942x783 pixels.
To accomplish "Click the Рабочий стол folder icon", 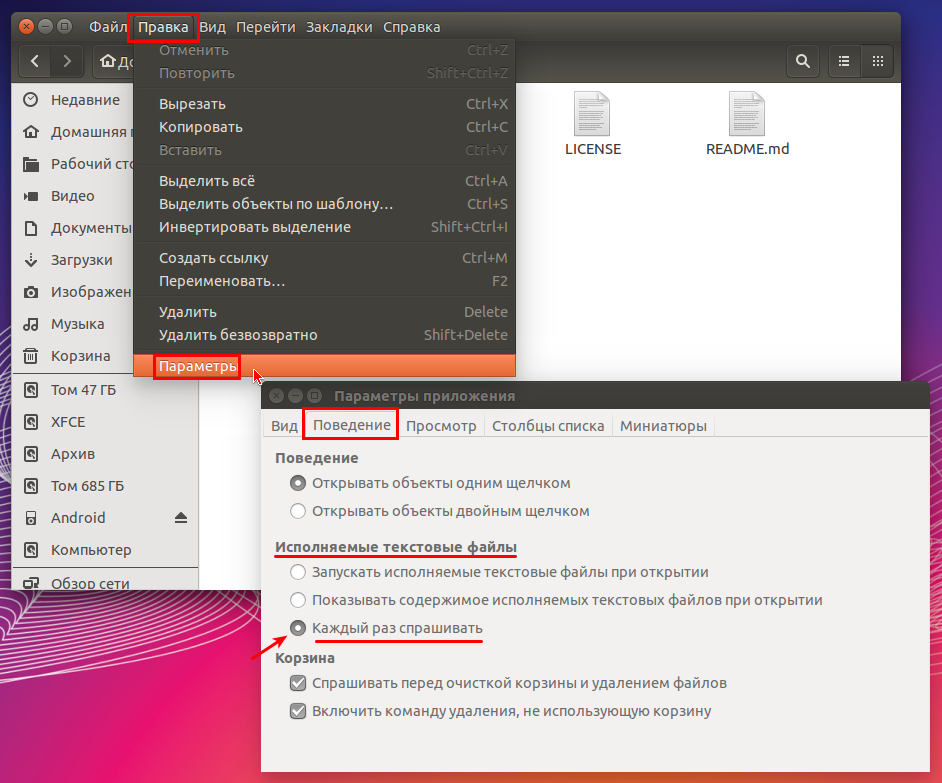I will 31,164.
